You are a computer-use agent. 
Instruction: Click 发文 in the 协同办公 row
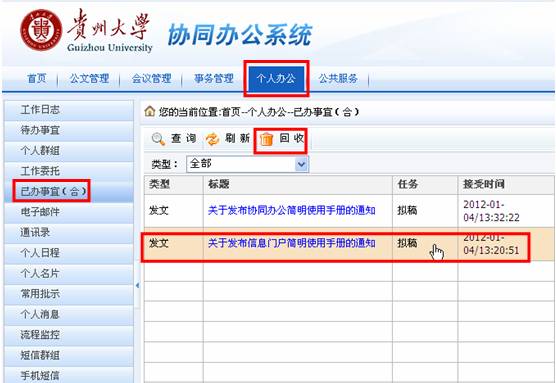(x=159, y=210)
